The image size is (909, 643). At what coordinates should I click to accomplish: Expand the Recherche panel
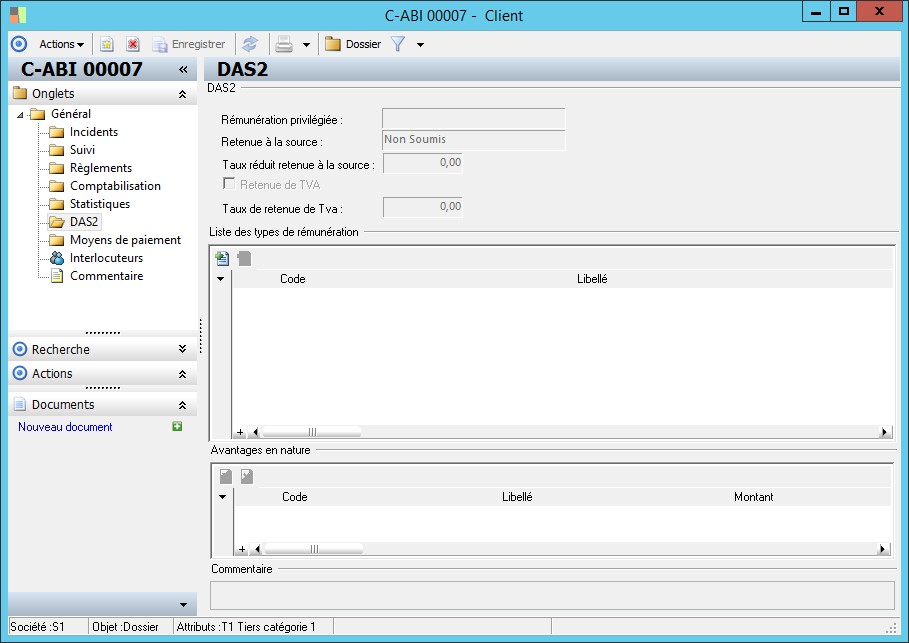click(181, 349)
